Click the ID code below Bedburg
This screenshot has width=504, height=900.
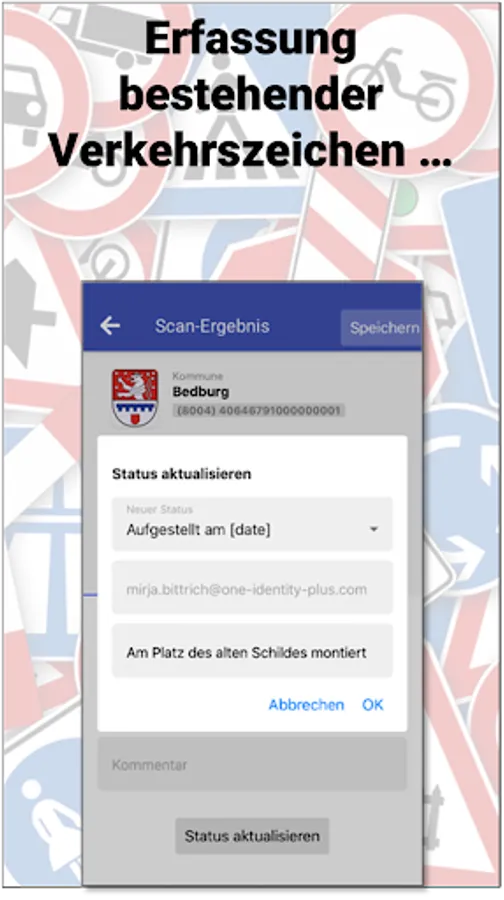pyautogui.click(x=258, y=410)
